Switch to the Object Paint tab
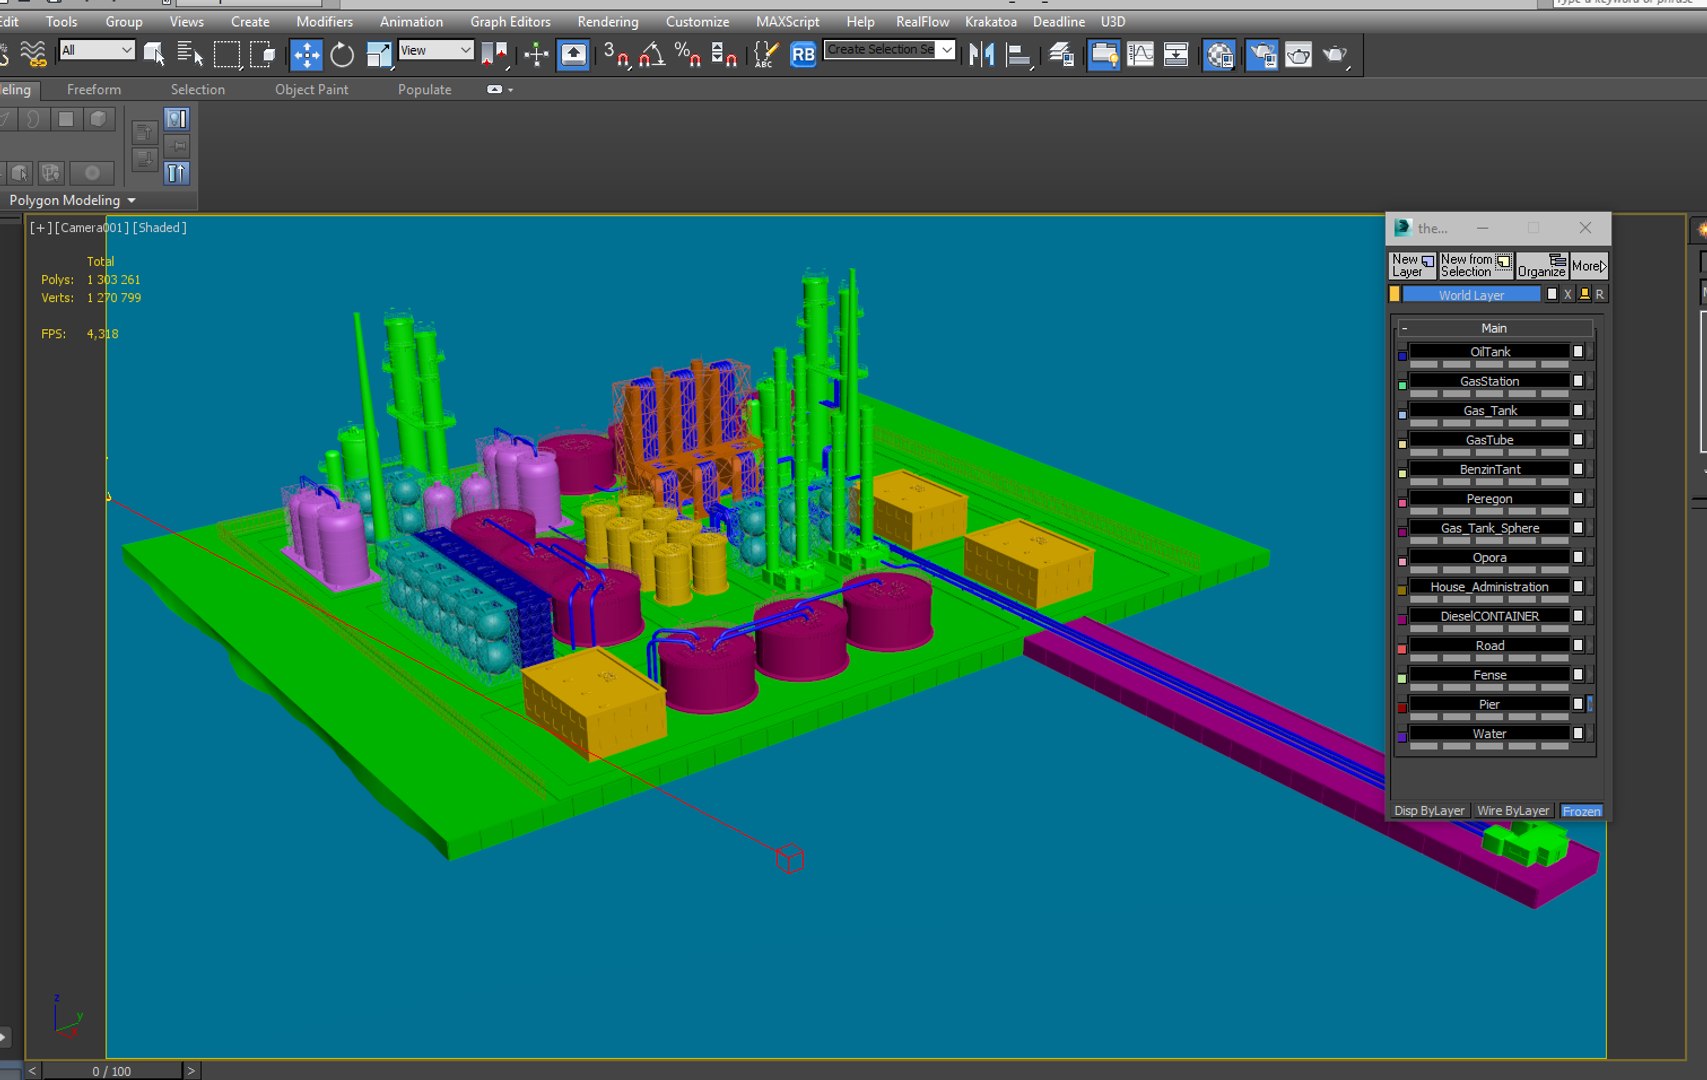The height and width of the screenshot is (1080, 1707). [312, 89]
